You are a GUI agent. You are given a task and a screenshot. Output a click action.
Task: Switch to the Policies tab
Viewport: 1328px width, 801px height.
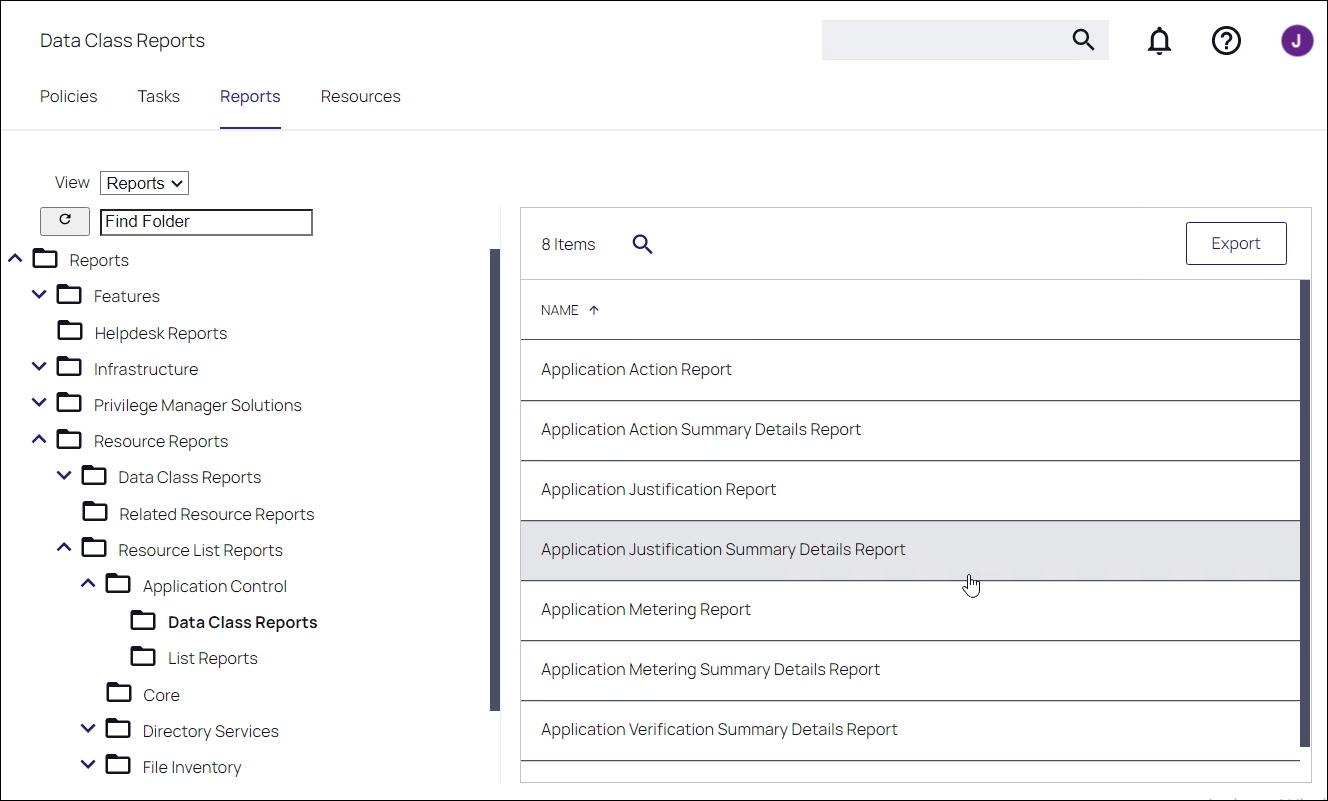(x=68, y=96)
